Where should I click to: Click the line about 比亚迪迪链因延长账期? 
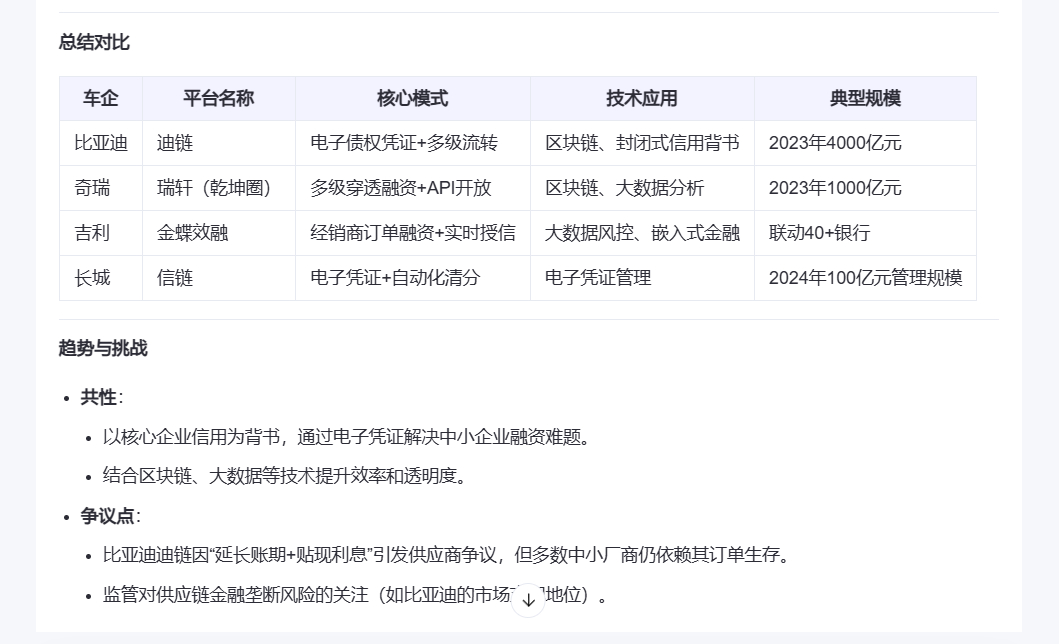(x=448, y=556)
